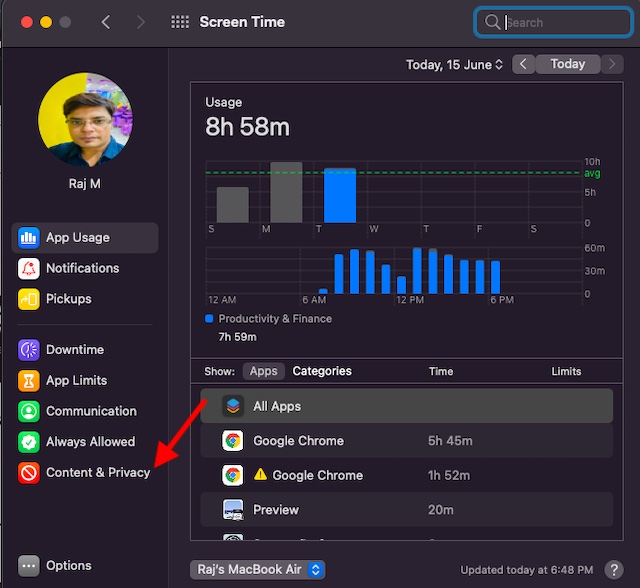Open the App Limits hourglass icon

pos(29,380)
